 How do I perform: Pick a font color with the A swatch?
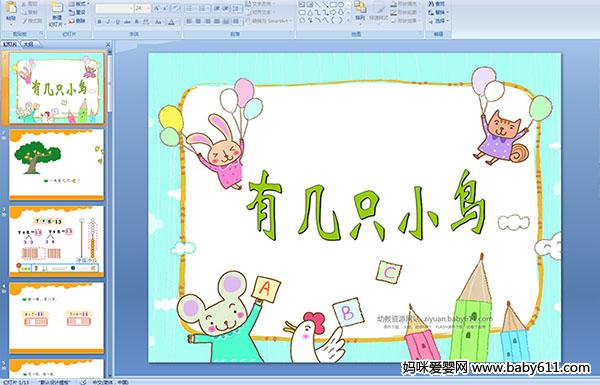pyautogui.click(x=171, y=22)
